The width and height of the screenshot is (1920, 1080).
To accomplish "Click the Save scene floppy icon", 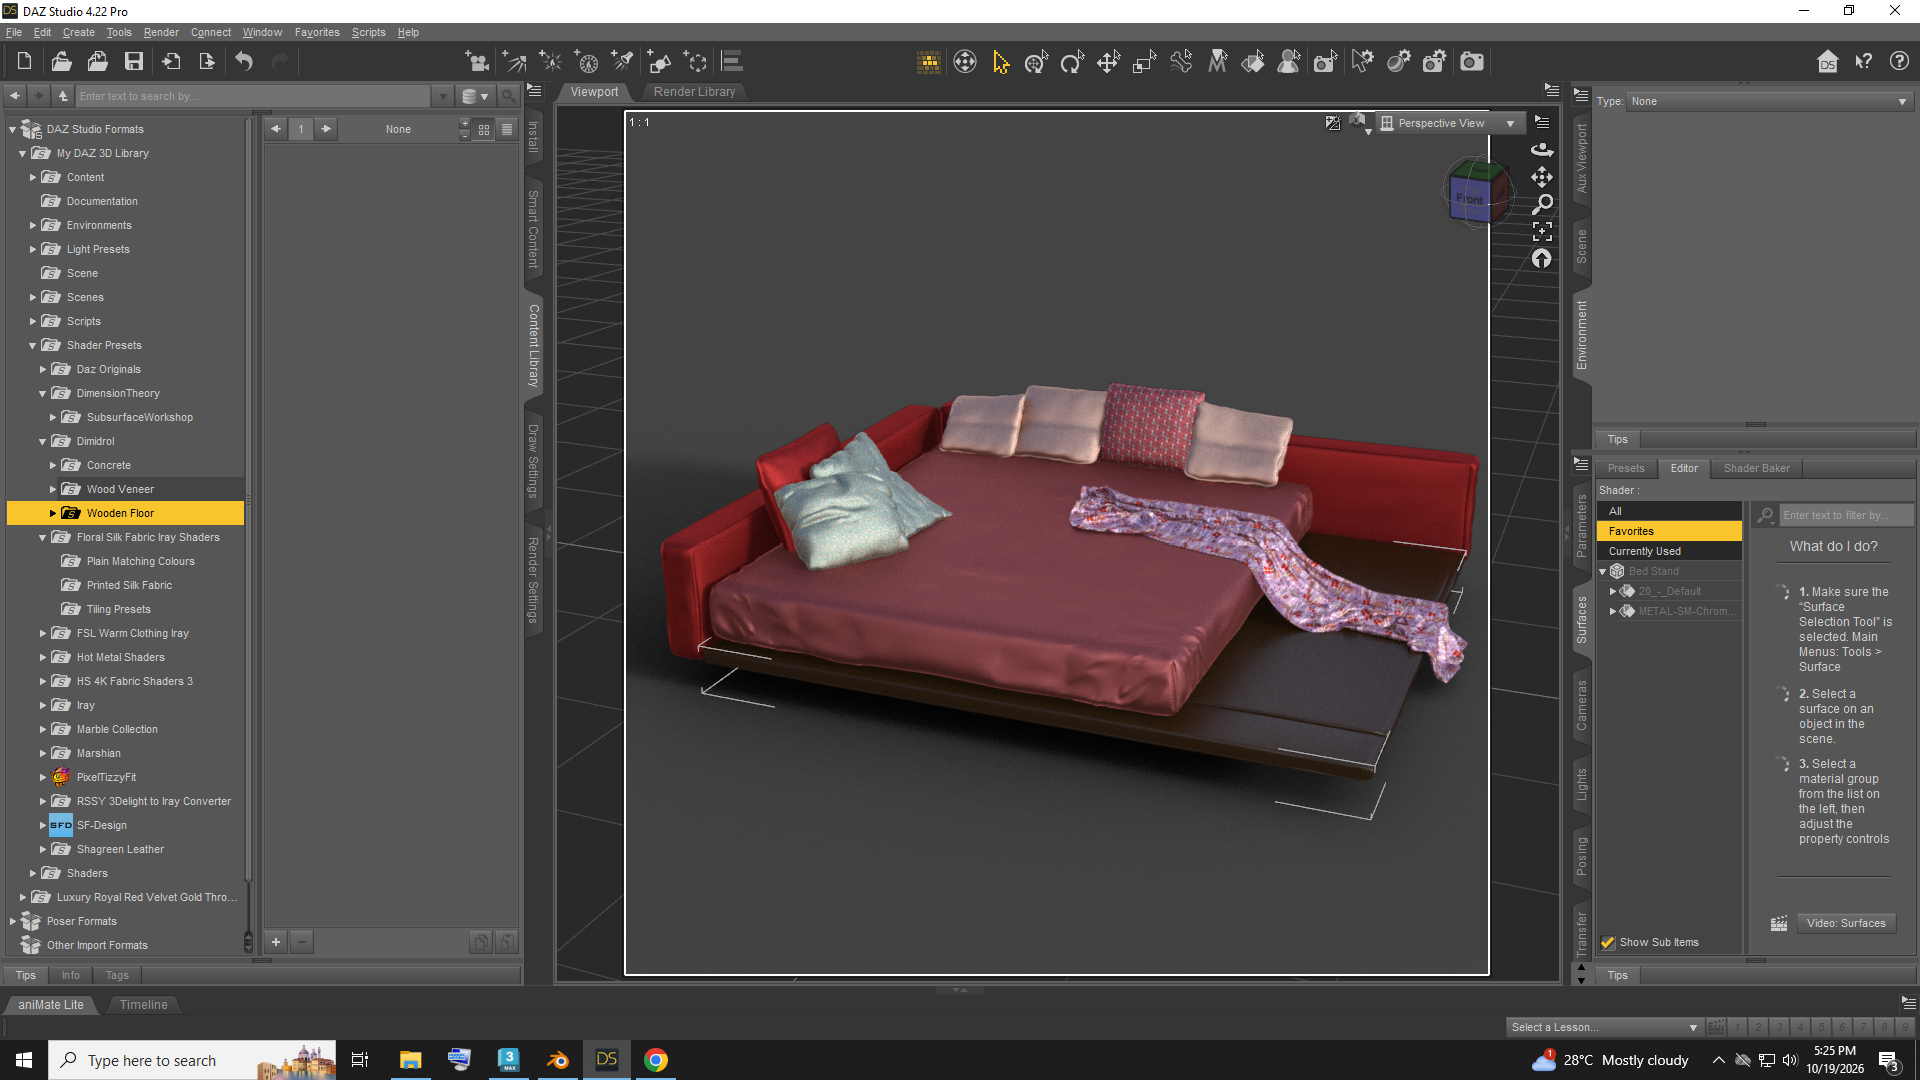I will coord(133,62).
